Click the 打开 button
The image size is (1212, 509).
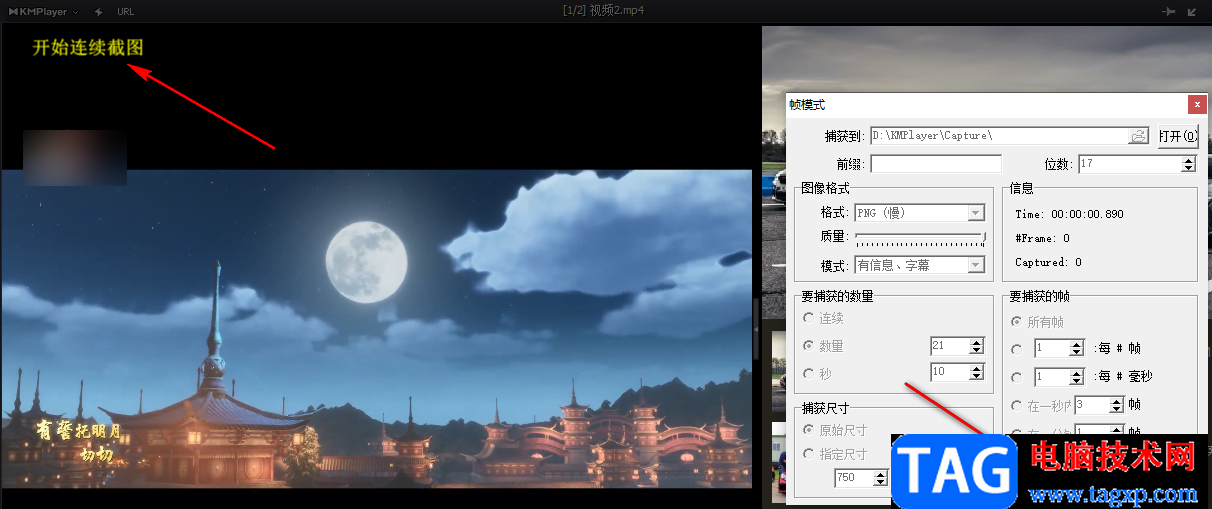pyautogui.click(x=1177, y=136)
